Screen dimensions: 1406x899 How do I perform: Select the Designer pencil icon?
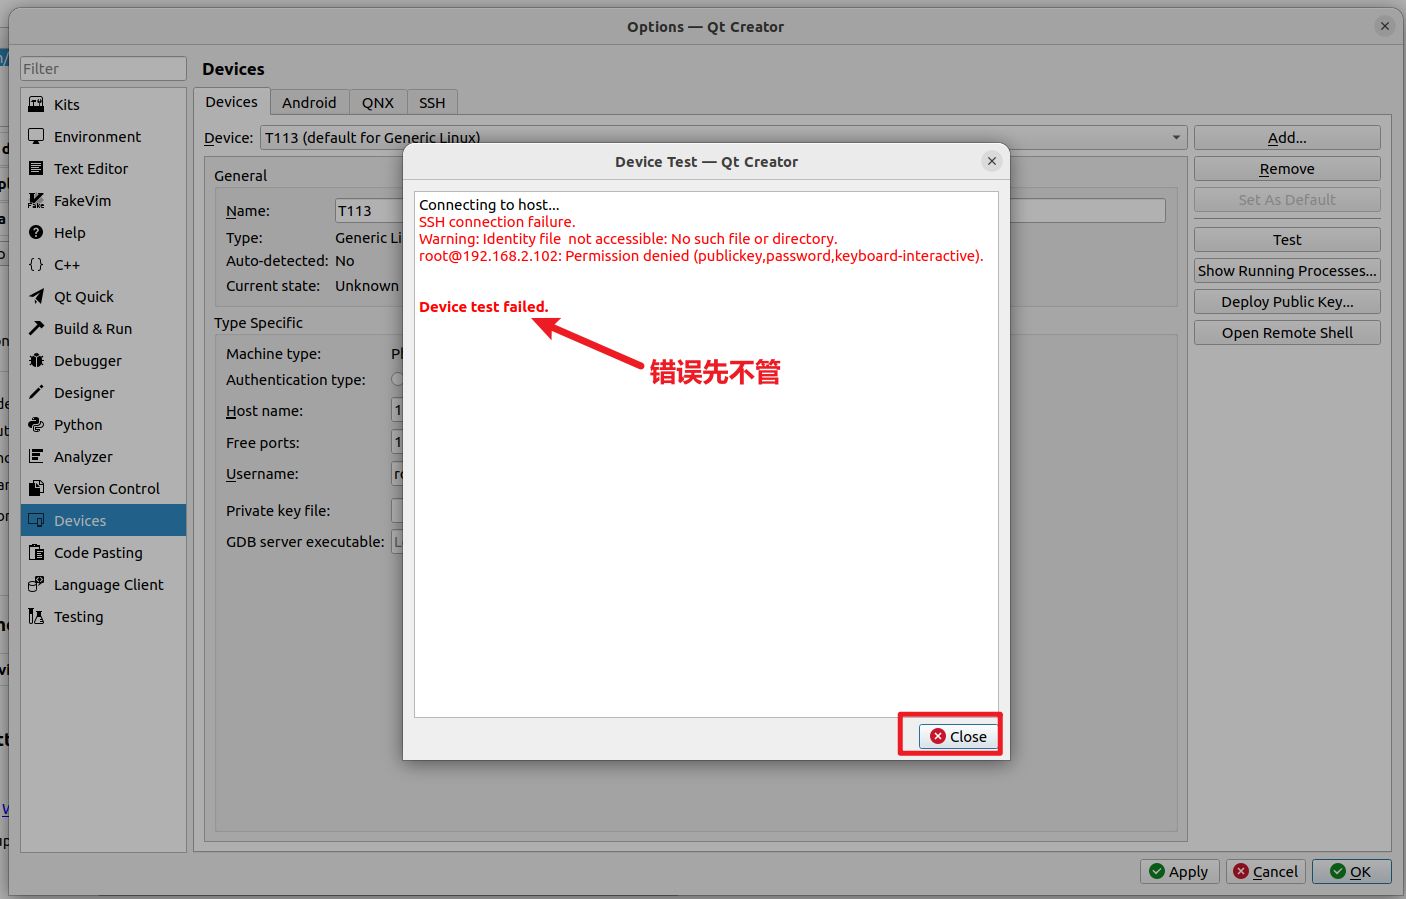point(36,392)
